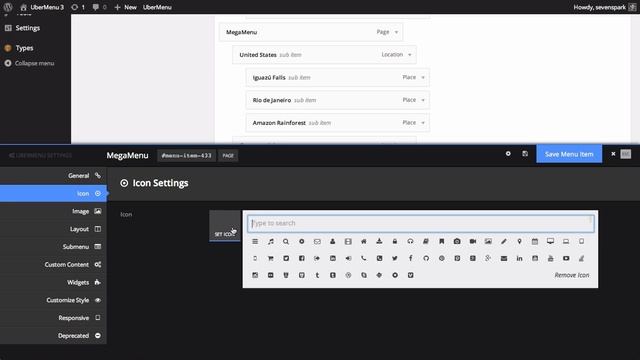The height and width of the screenshot is (360, 640).
Task: Pick the Tumblr t icon
Action: pos(317,275)
